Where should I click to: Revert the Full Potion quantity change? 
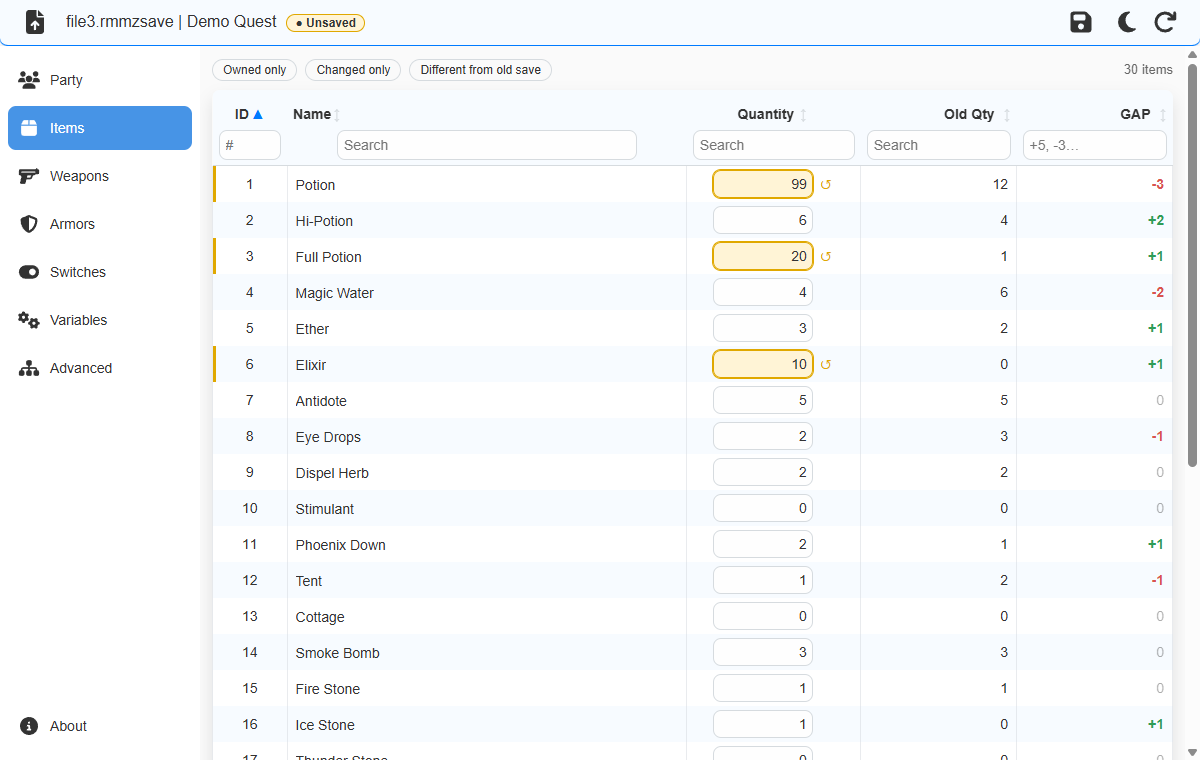point(826,256)
